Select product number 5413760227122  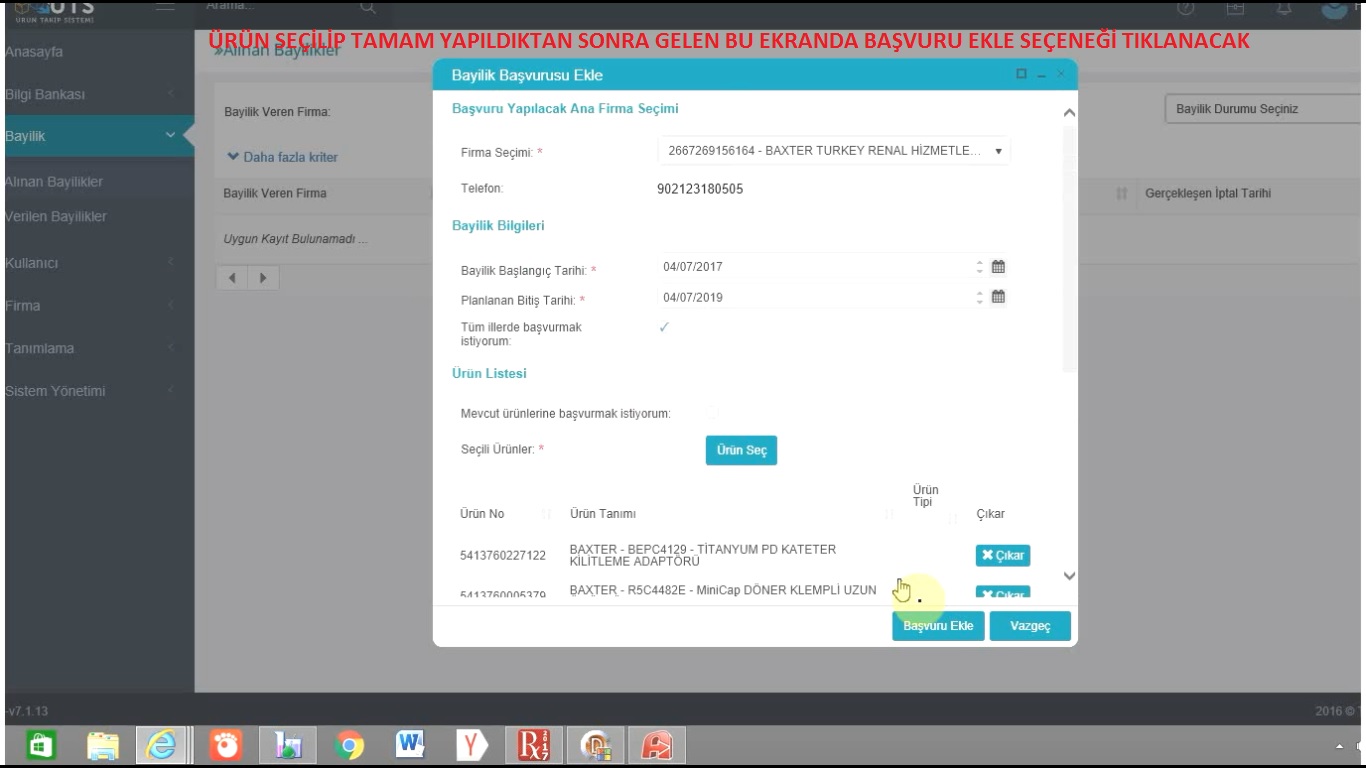503,555
